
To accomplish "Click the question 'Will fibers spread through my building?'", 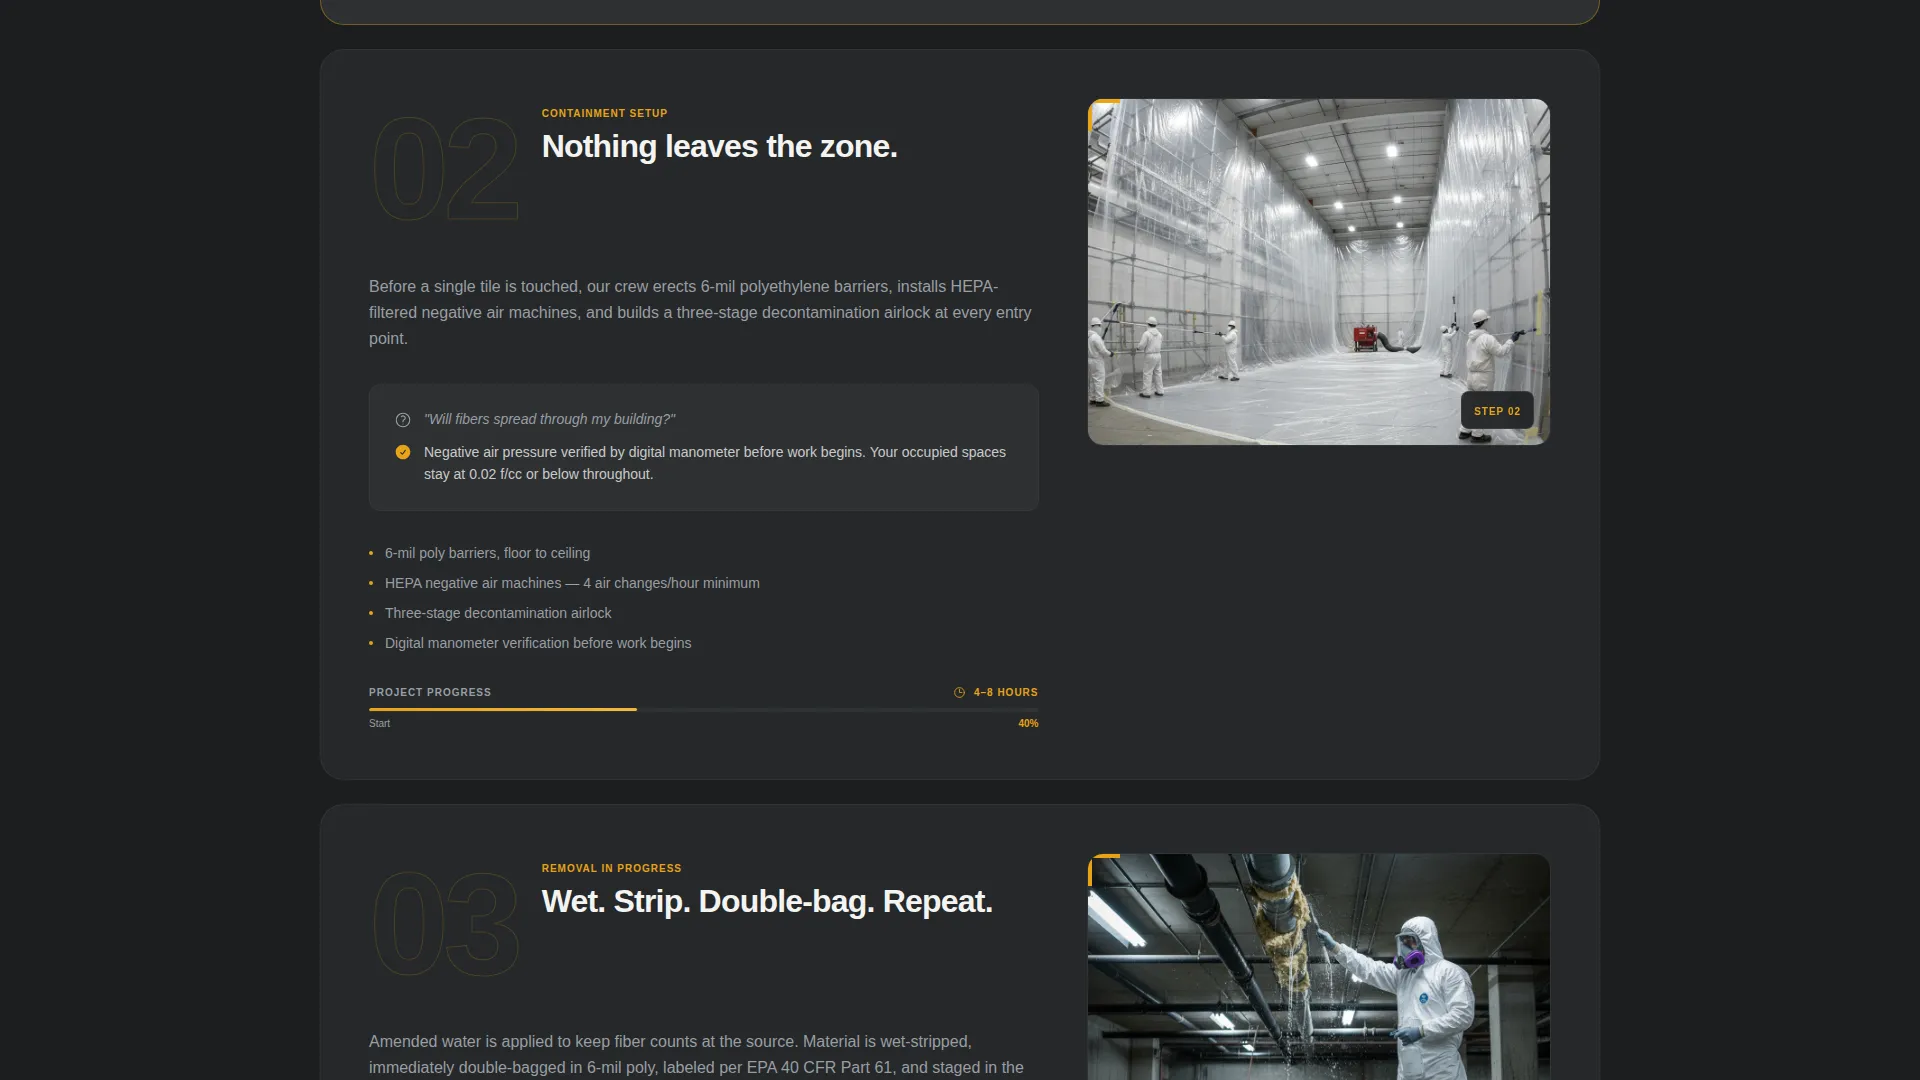I will (x=549, y=419).
